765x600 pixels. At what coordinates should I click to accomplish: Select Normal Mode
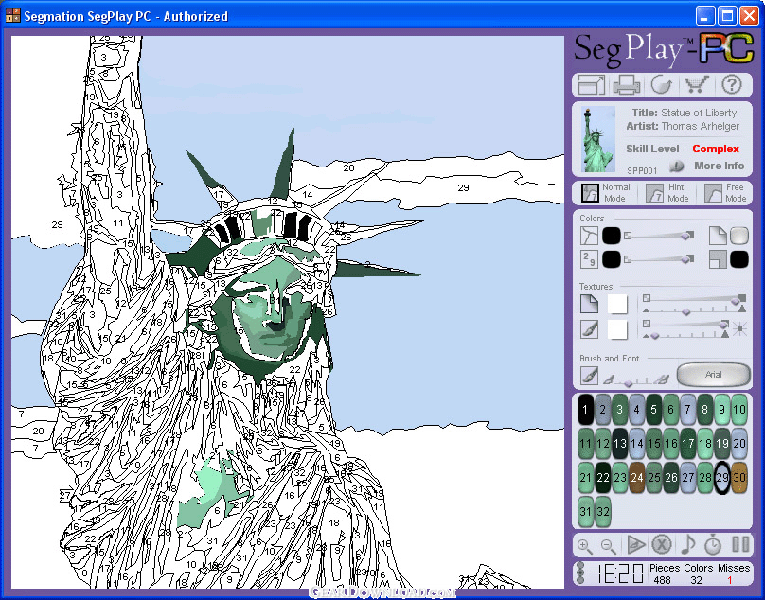click(605, 193)
